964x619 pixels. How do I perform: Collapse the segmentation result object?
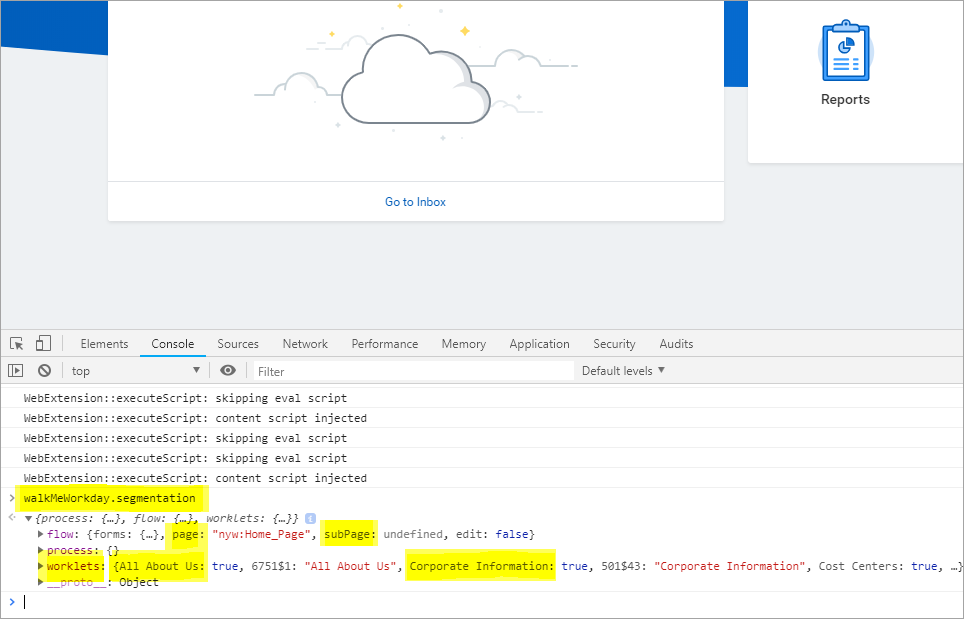[29, 518]
